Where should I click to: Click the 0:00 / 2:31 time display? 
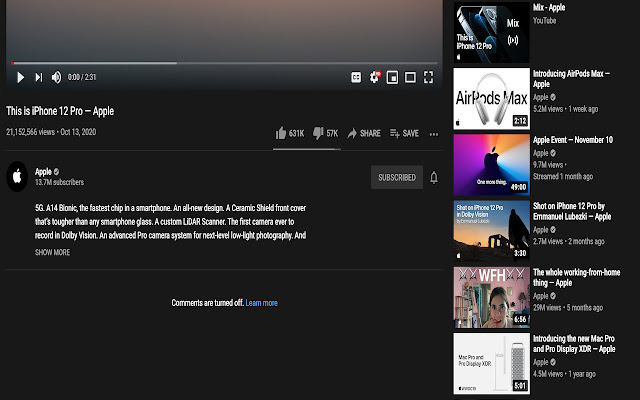point(82,77)
